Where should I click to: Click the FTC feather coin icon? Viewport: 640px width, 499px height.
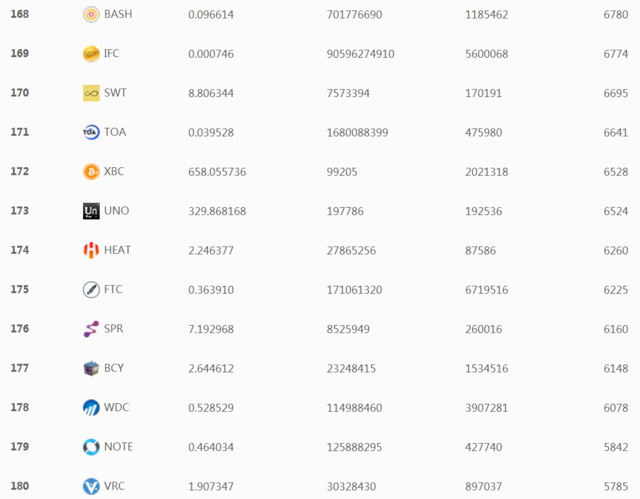coord(91,290)
